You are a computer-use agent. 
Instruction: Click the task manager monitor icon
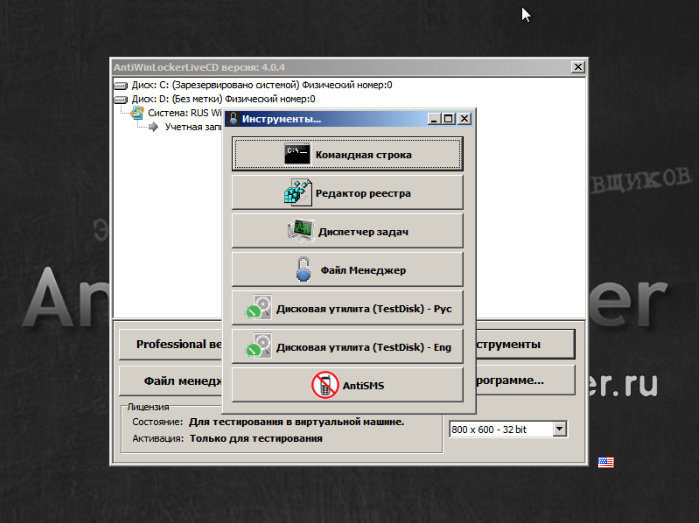pos(301,231)
